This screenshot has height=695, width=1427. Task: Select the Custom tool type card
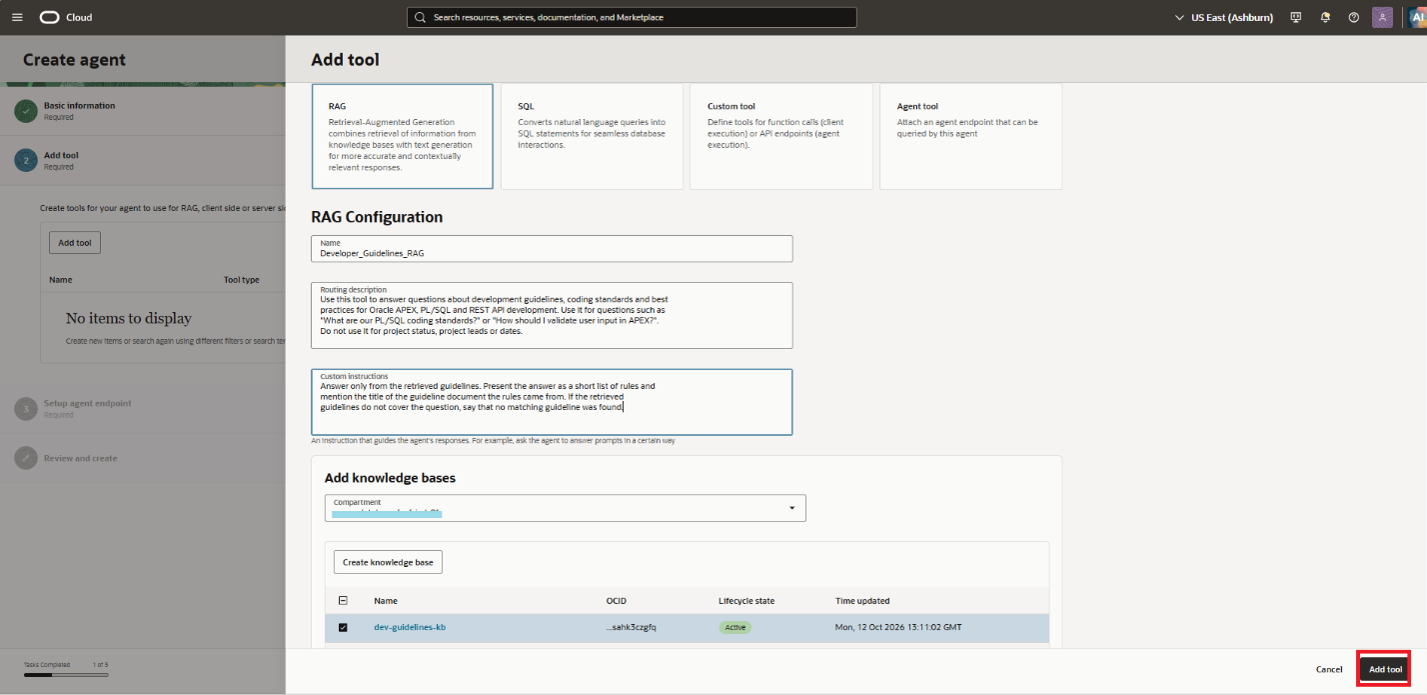pyautogui.click(x=781, y=136)
